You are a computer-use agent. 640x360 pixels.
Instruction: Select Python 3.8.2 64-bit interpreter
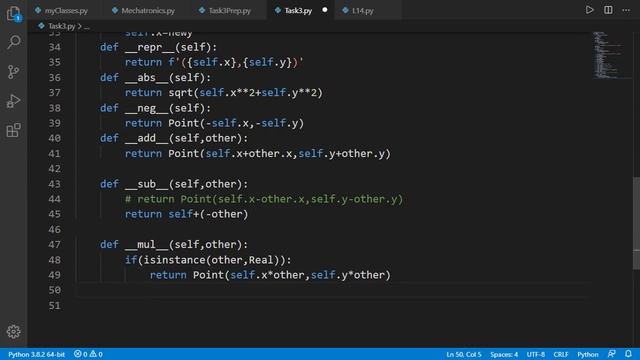[36, 354]
